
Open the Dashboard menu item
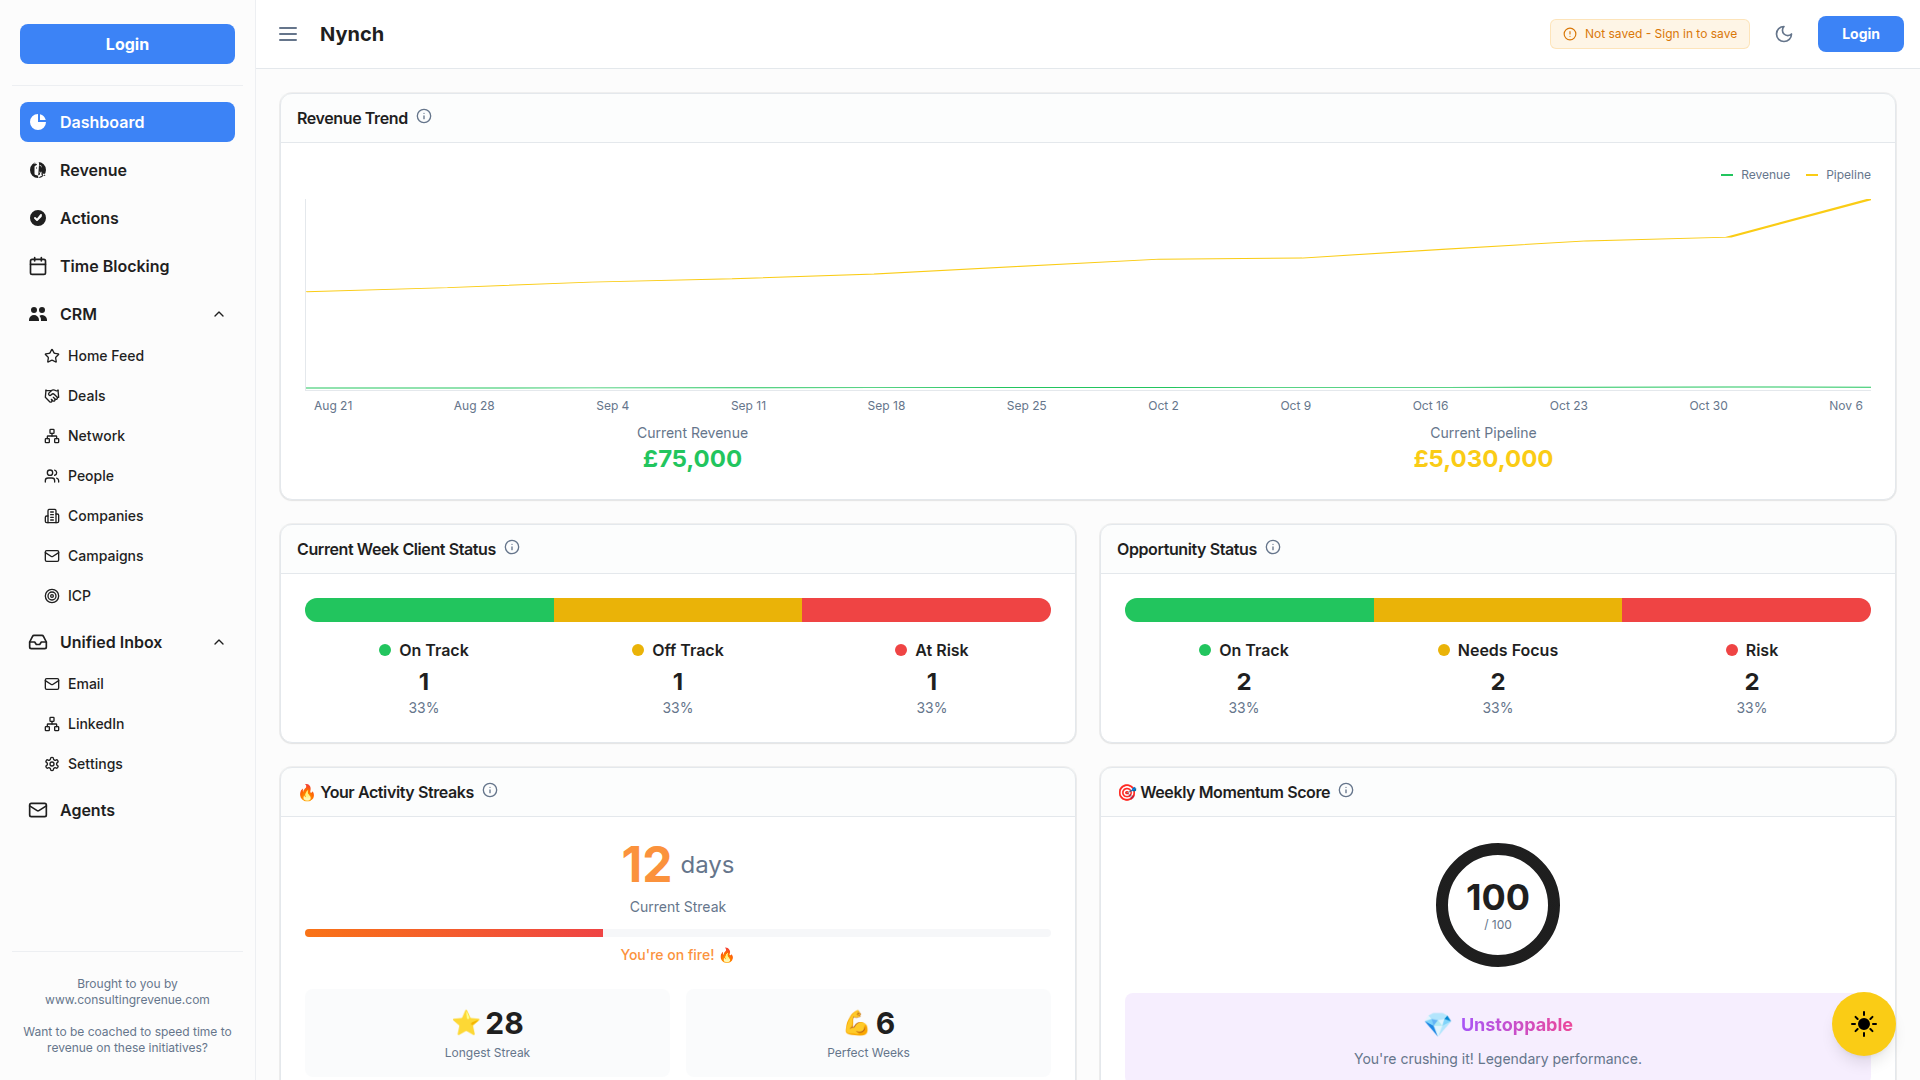tap(127, 122)
